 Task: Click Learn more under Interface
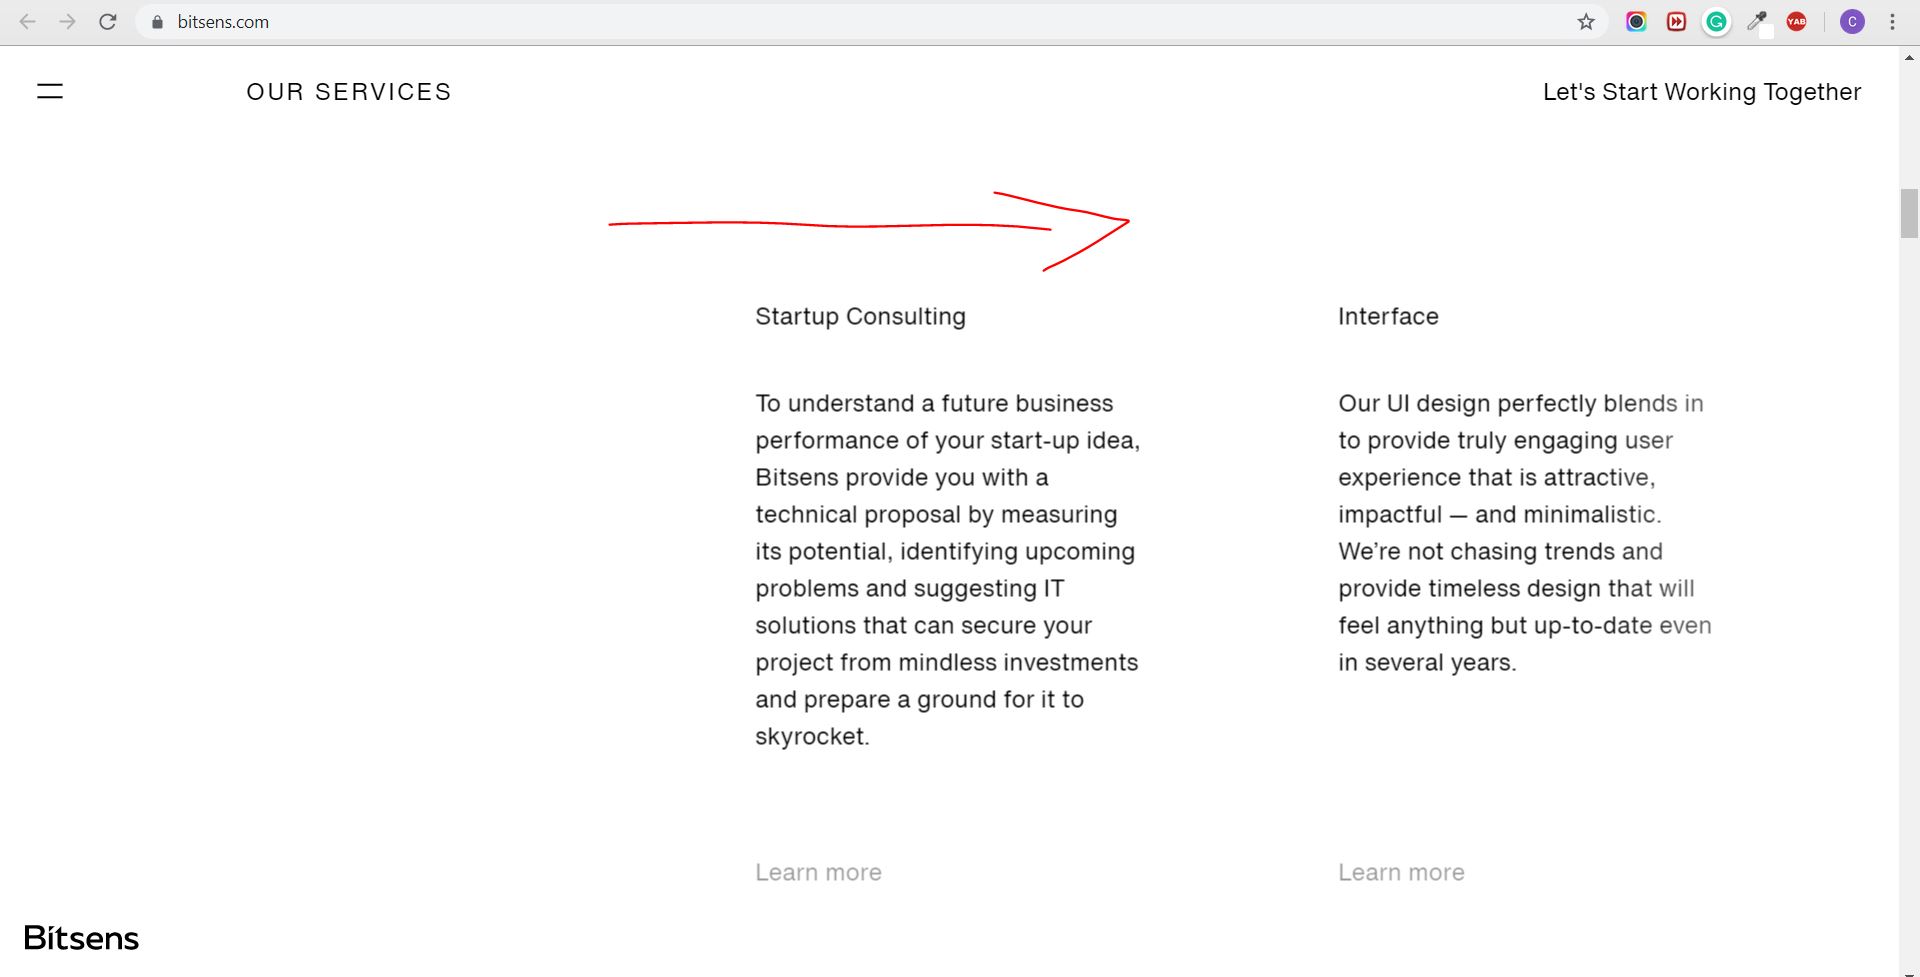pyautogui.click(x=1401, y=873)
